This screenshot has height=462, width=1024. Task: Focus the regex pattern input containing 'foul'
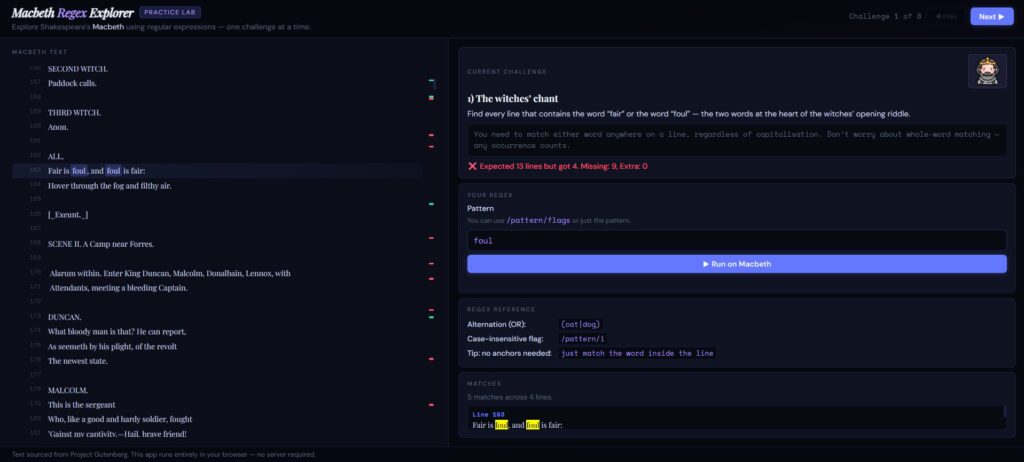click(x=737, y=240)
